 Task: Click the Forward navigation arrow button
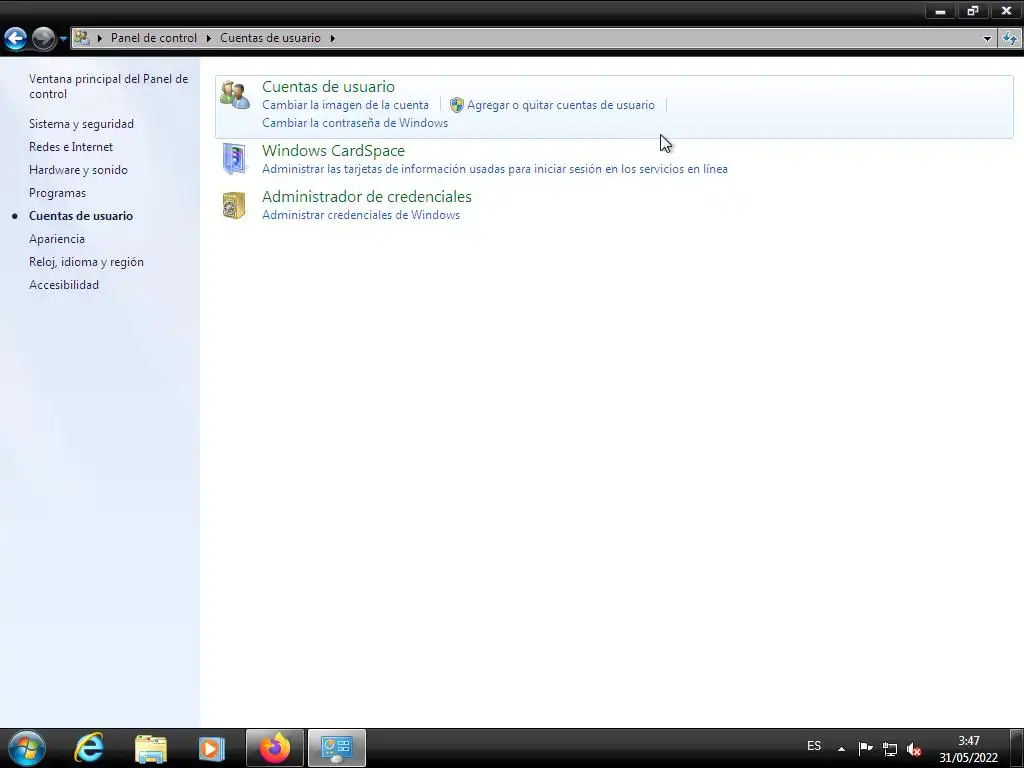(x=44, y=39)
